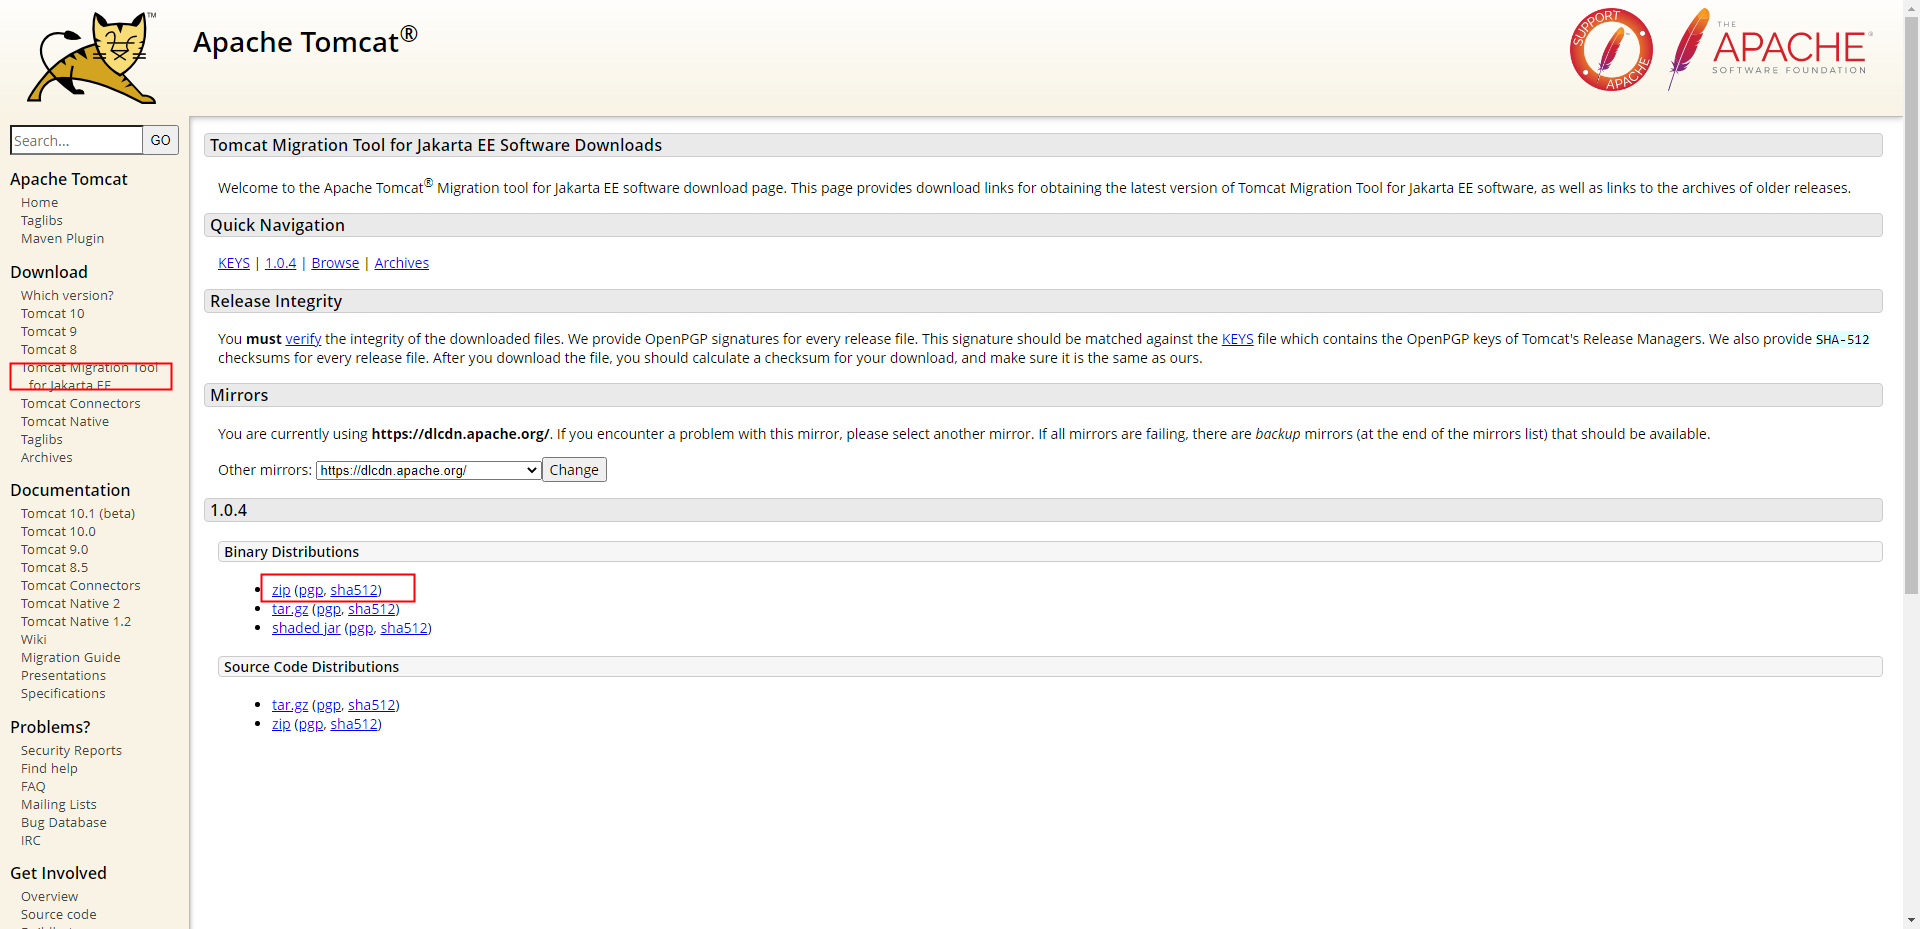Viewport: 1920px width, 929px height.
Task: Open Mailing Lists sidebar link
Action: click(59, 804)
